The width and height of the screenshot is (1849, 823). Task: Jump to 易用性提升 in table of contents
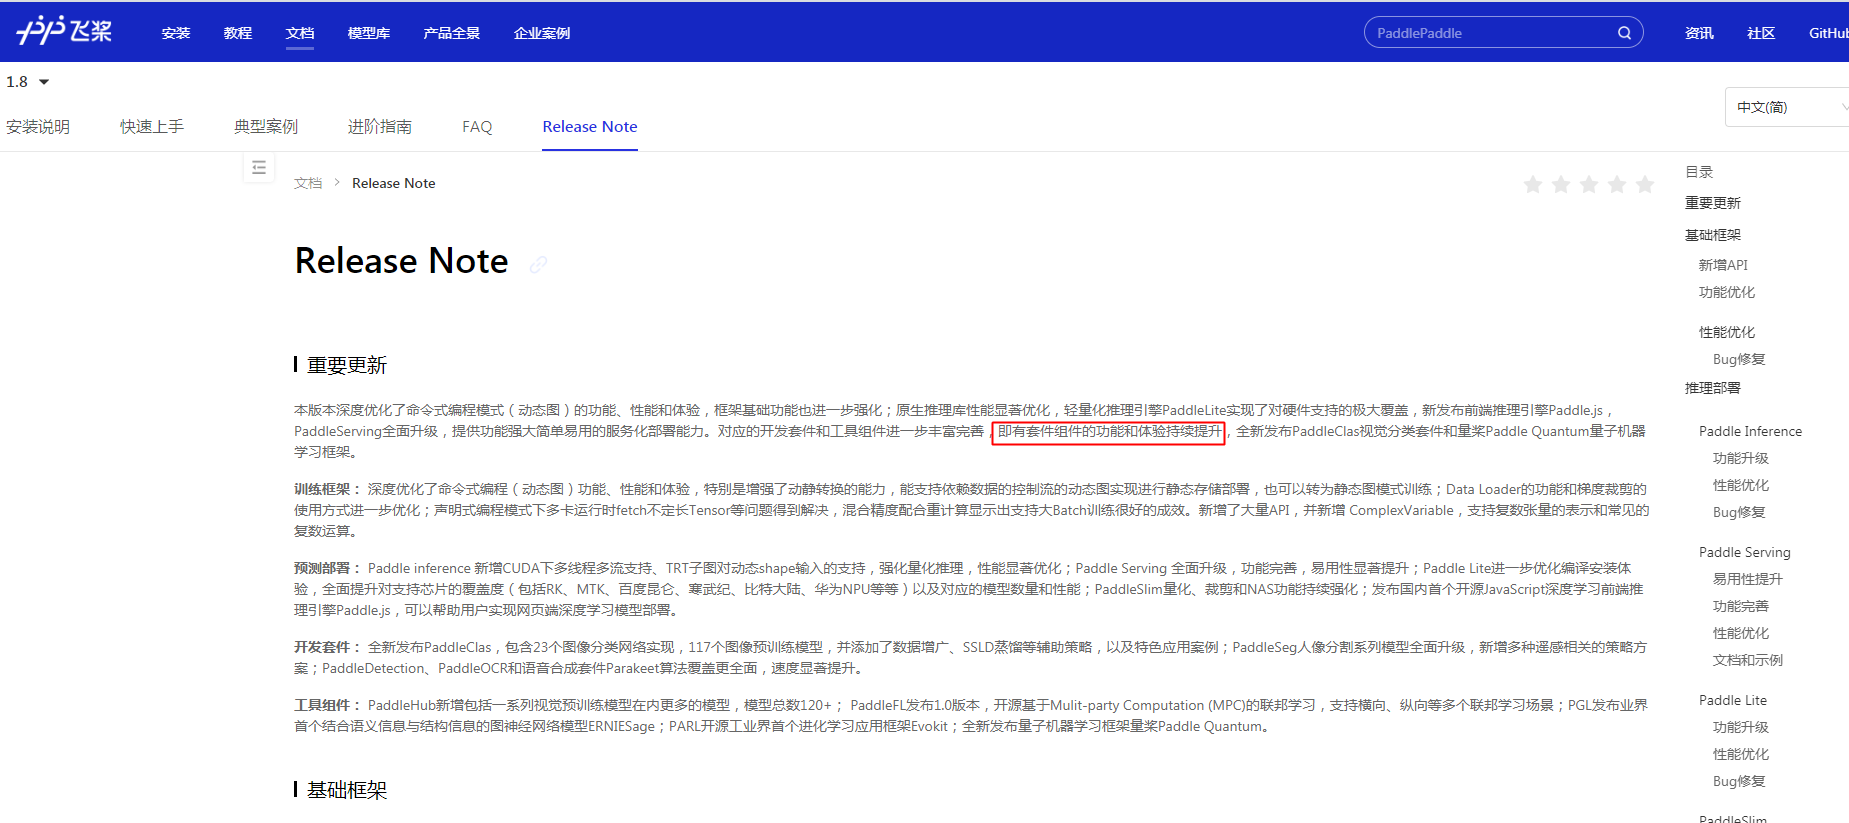(1748, 579)
